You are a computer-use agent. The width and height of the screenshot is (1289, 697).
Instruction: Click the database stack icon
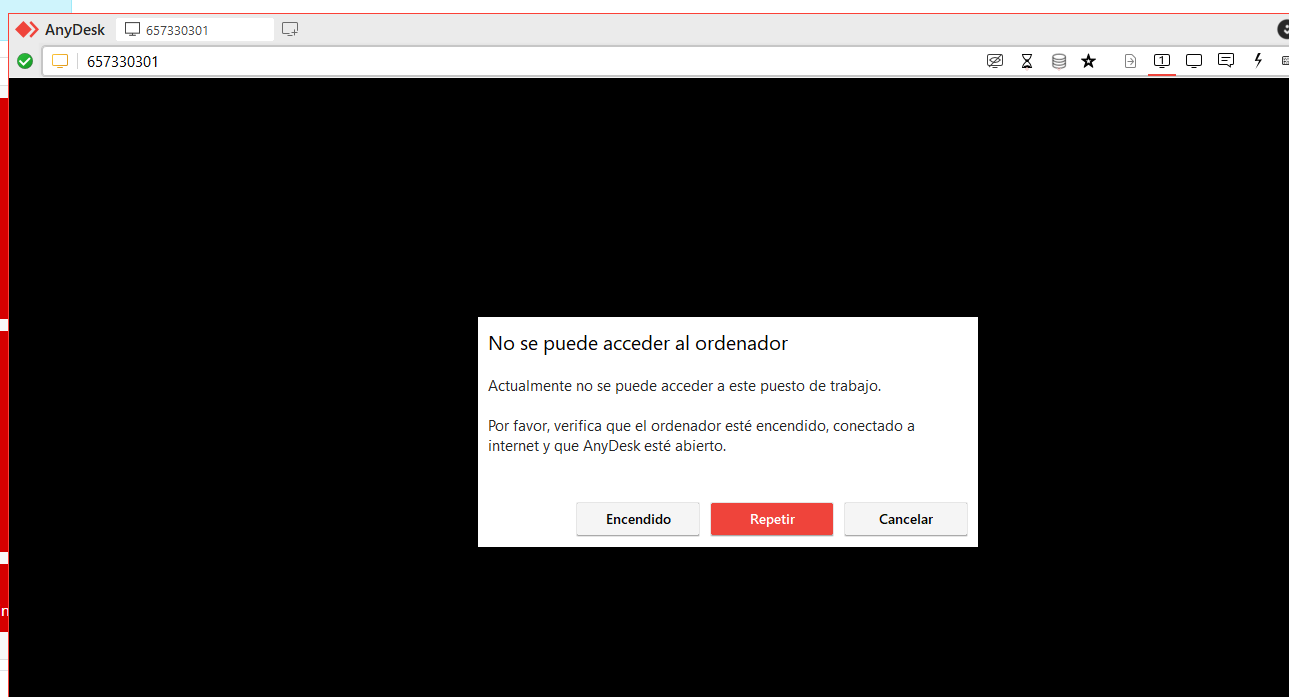[x=1058, y=61]
